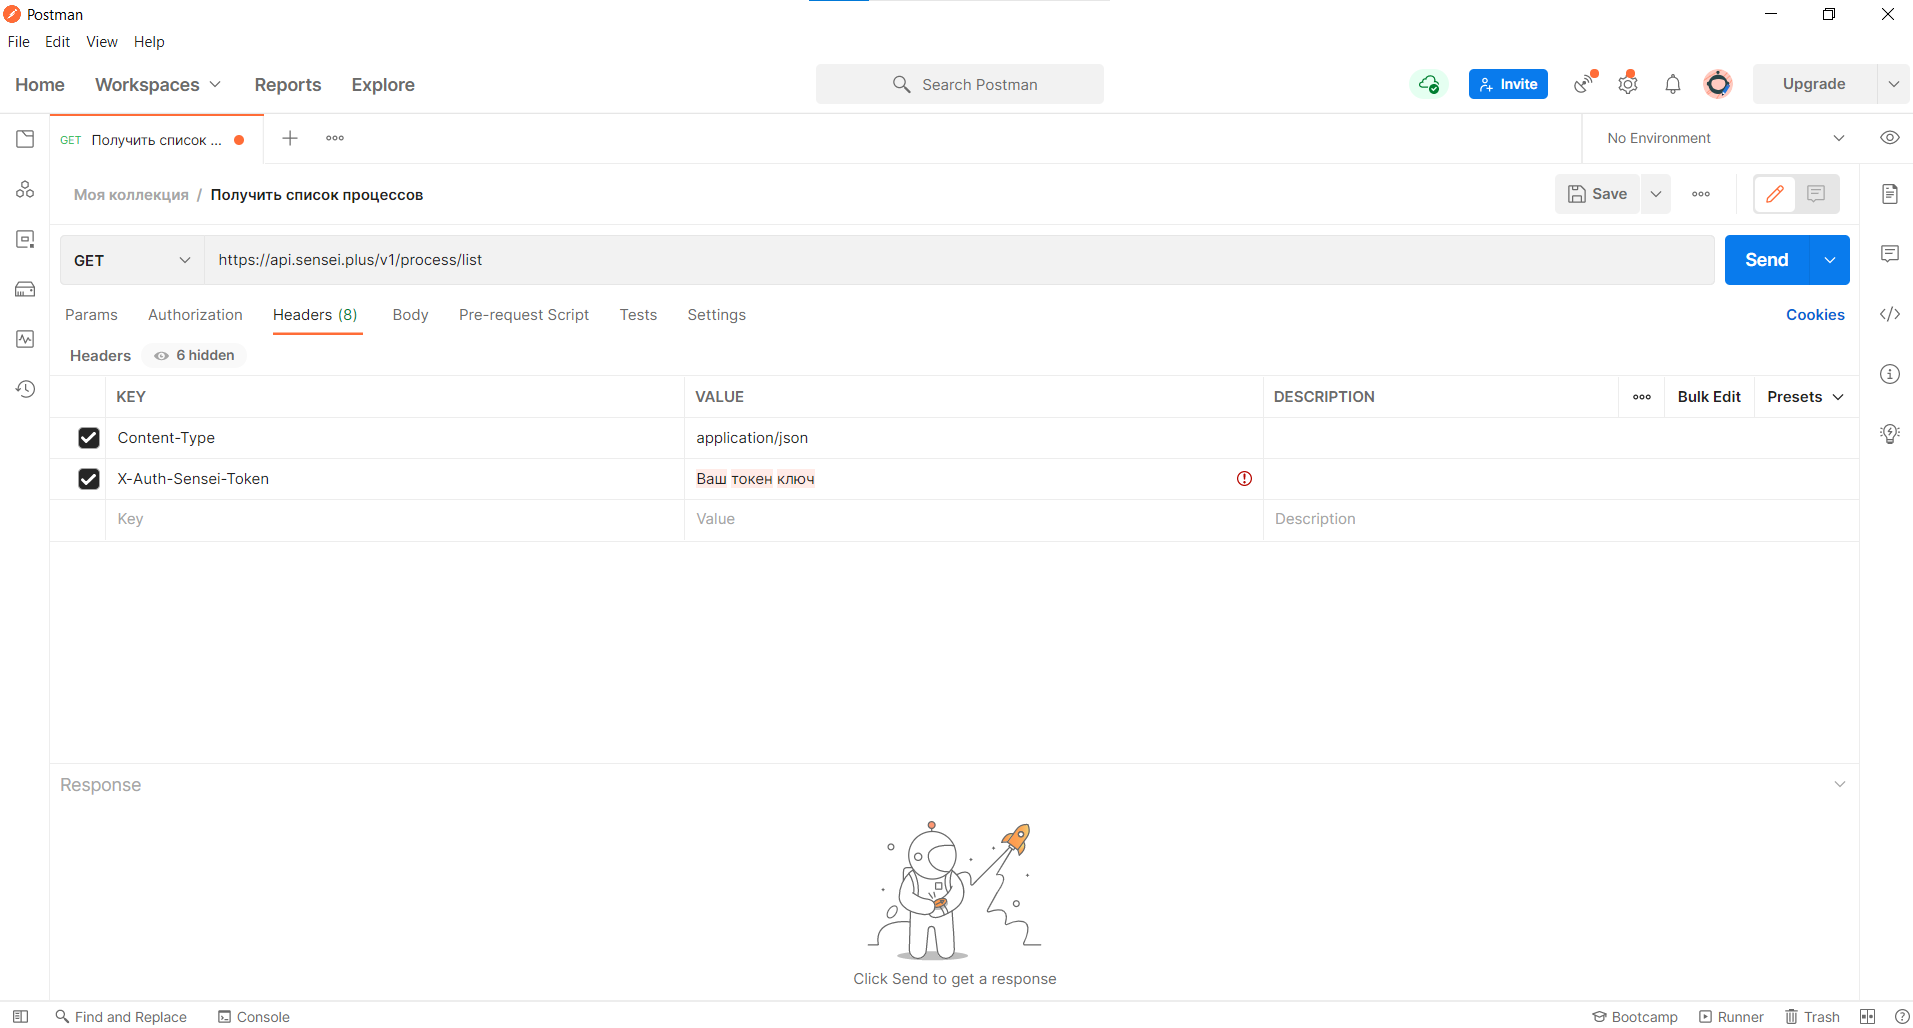Toggle two-pane view icon in status bar
The width and height of the screenshot is (1913, 1028).
click(1868, 1016)
